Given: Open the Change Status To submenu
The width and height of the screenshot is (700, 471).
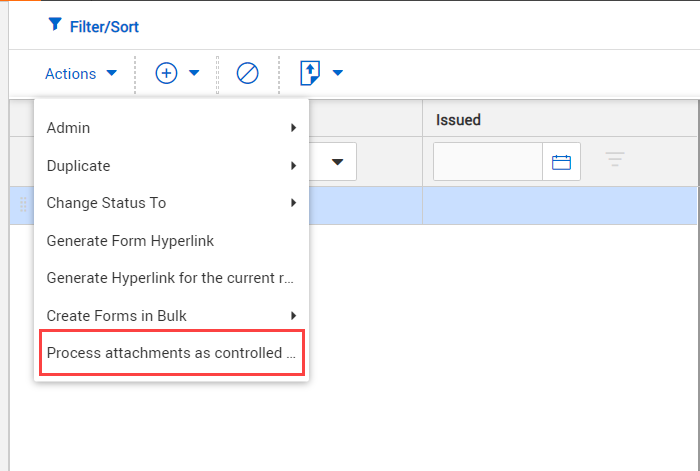Looking at the screenshot, I should tap(171, 203).
